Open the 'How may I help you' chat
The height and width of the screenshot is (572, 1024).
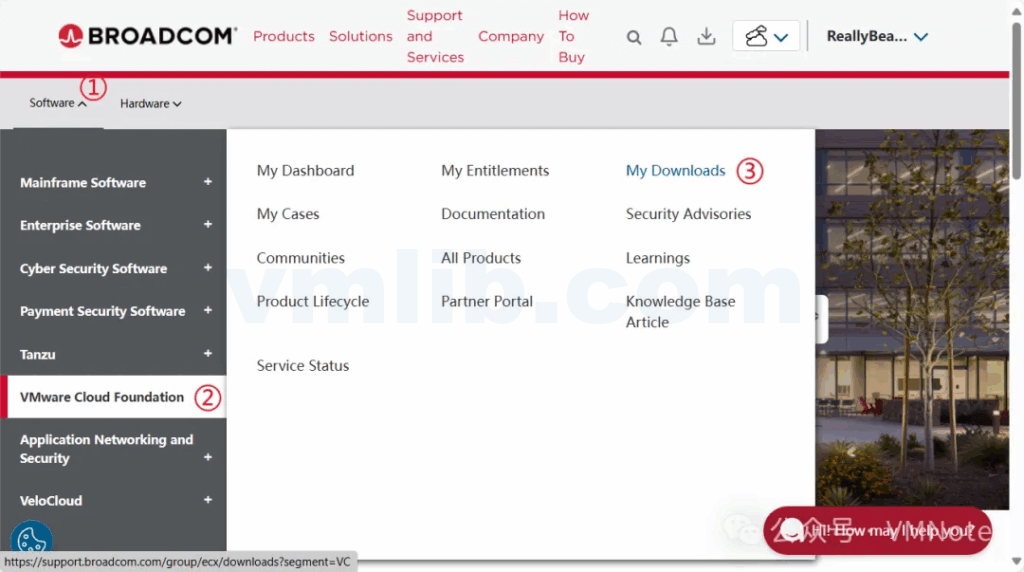(x=877, y=531)
